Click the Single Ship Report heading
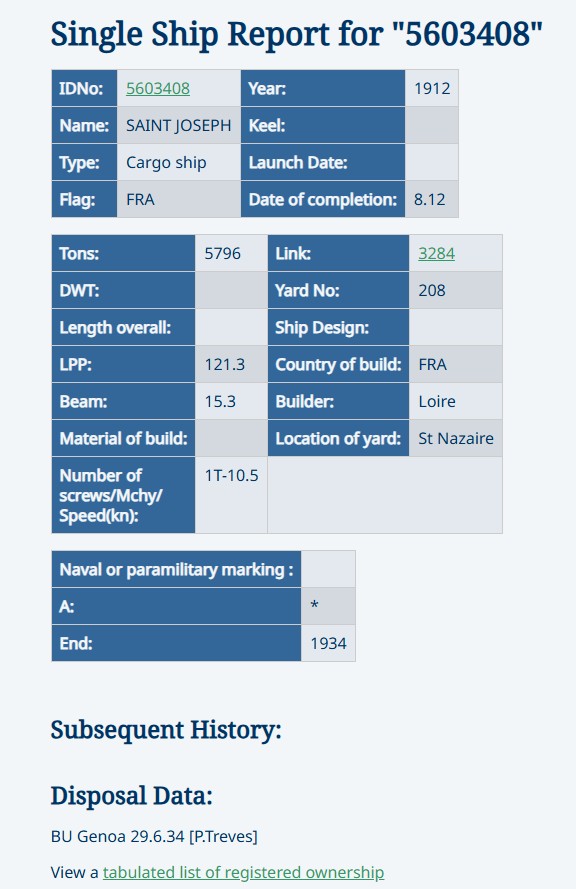 [x=297, y=34]
